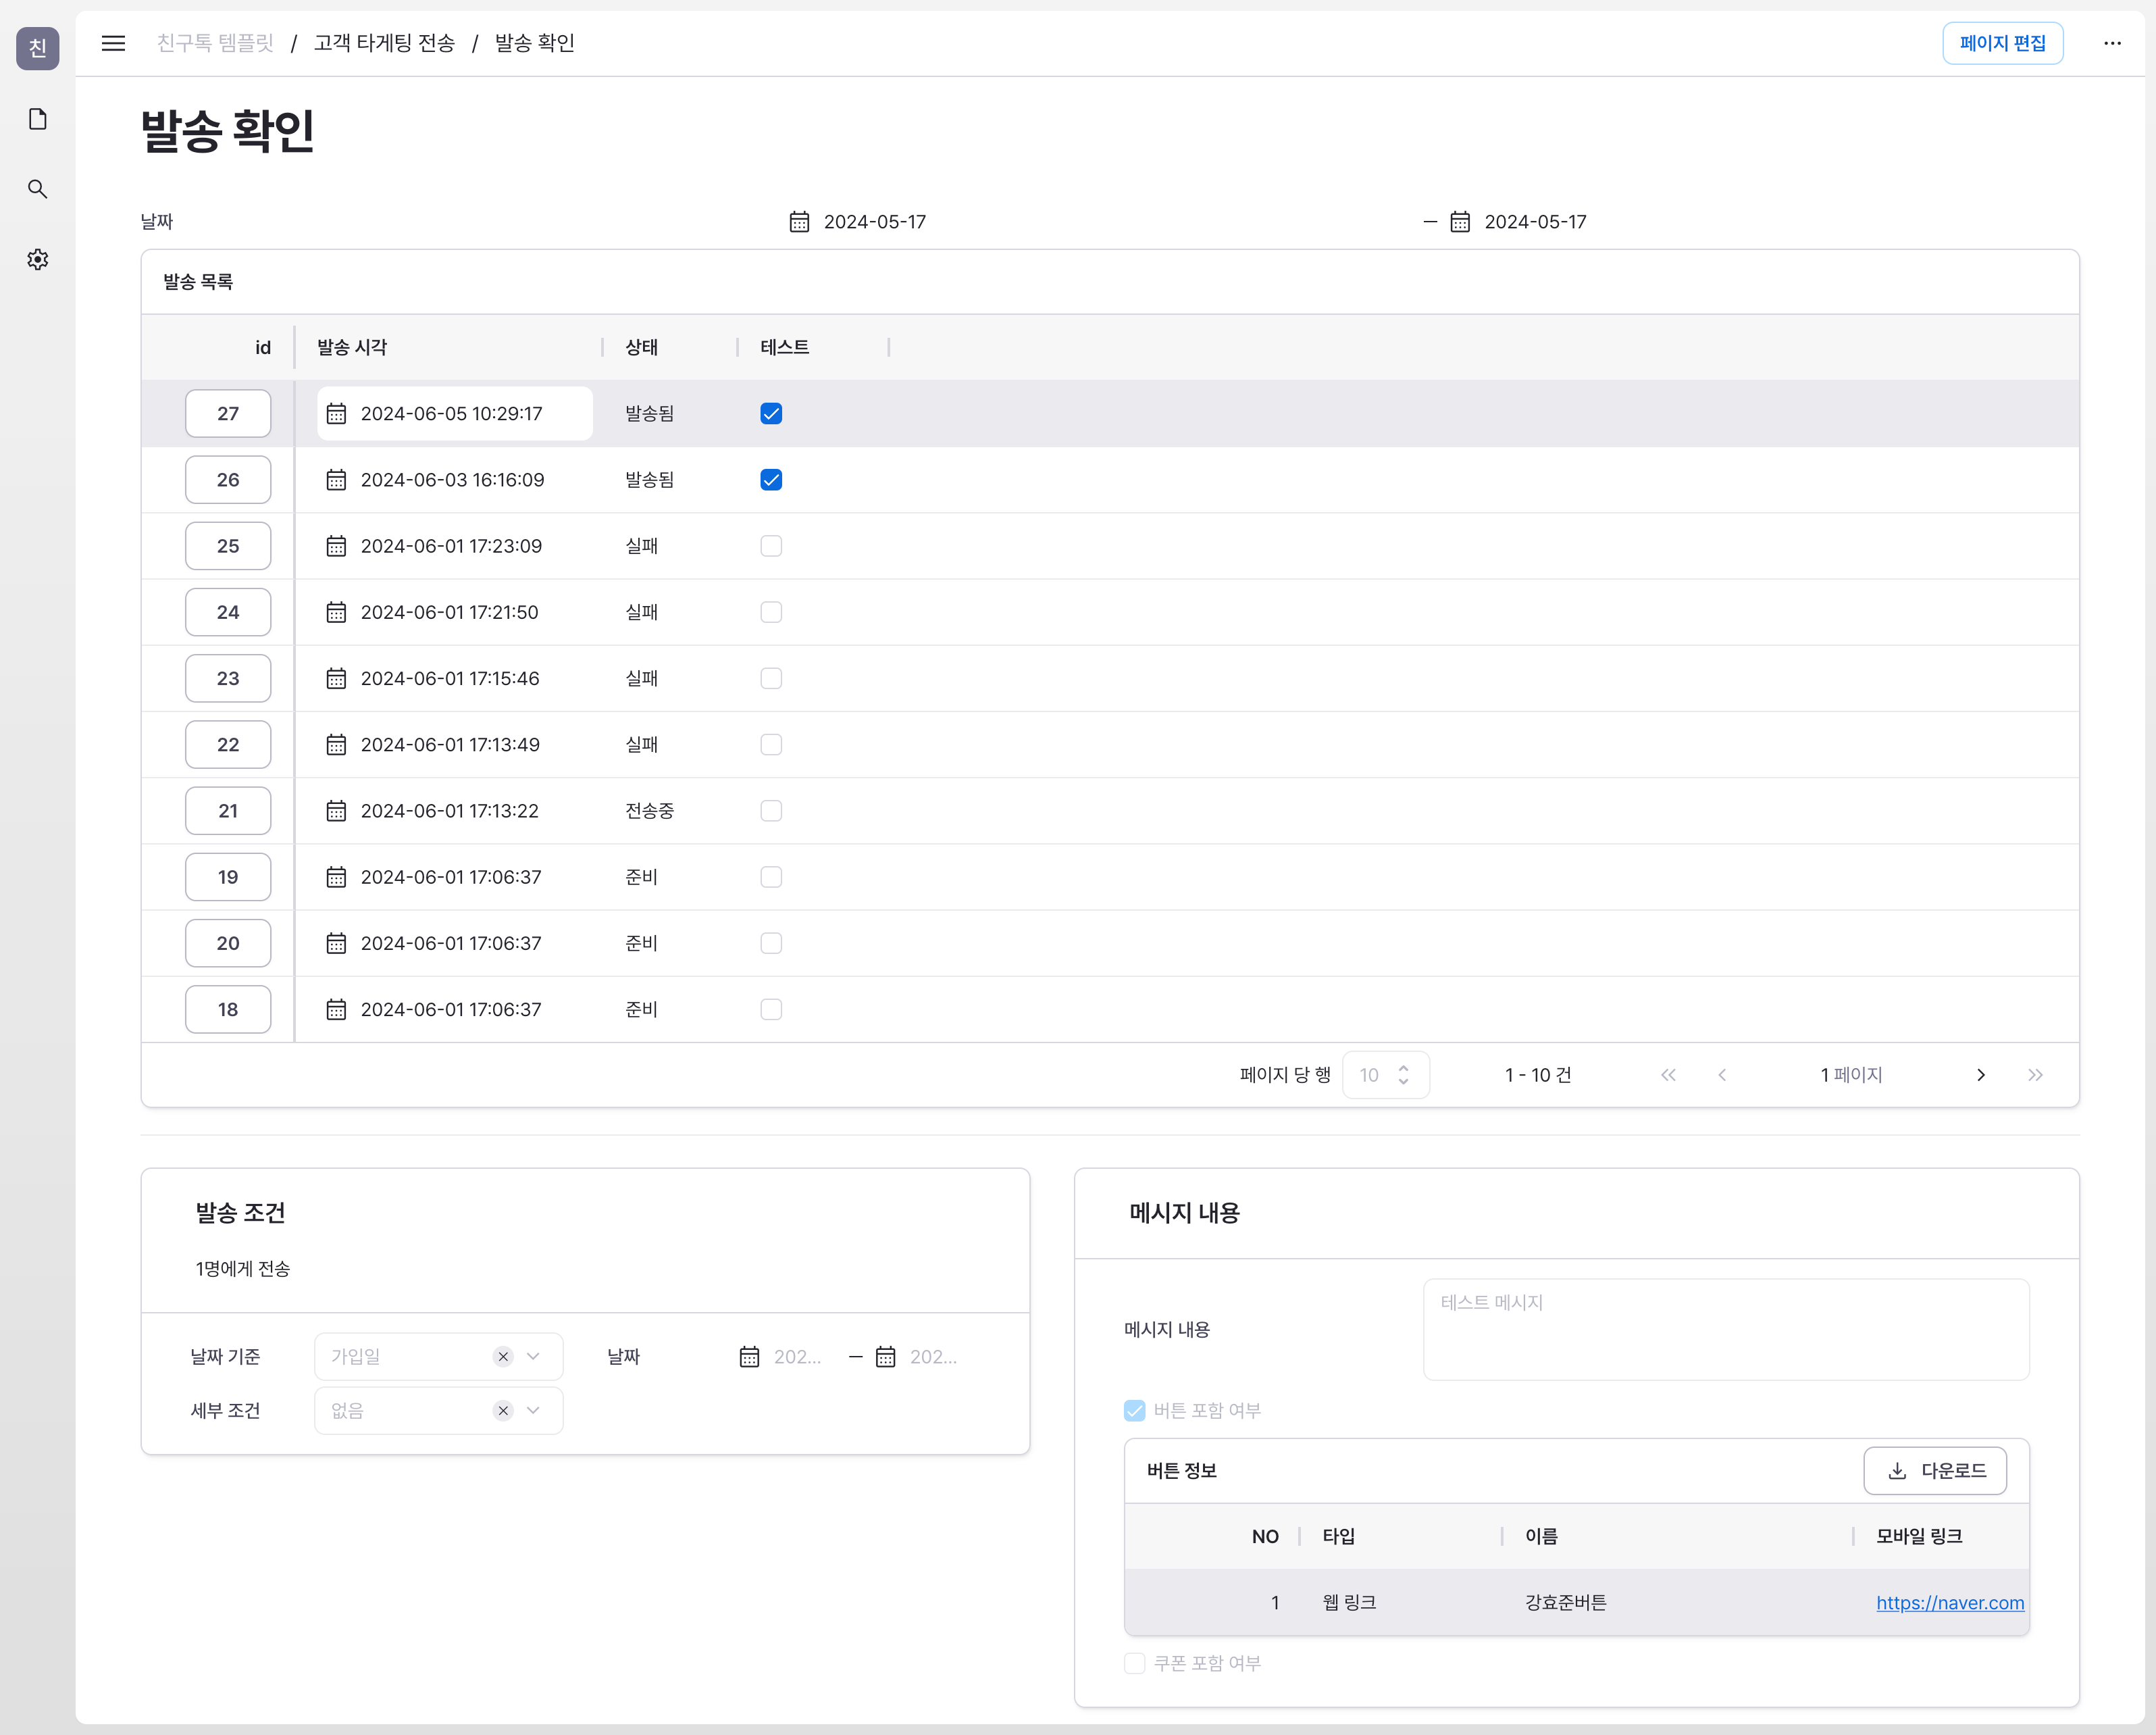Toggle the 버튼 포함 여부 checkbox
This screenshot has height=1735, width=2156.
click(1134, 1411)
